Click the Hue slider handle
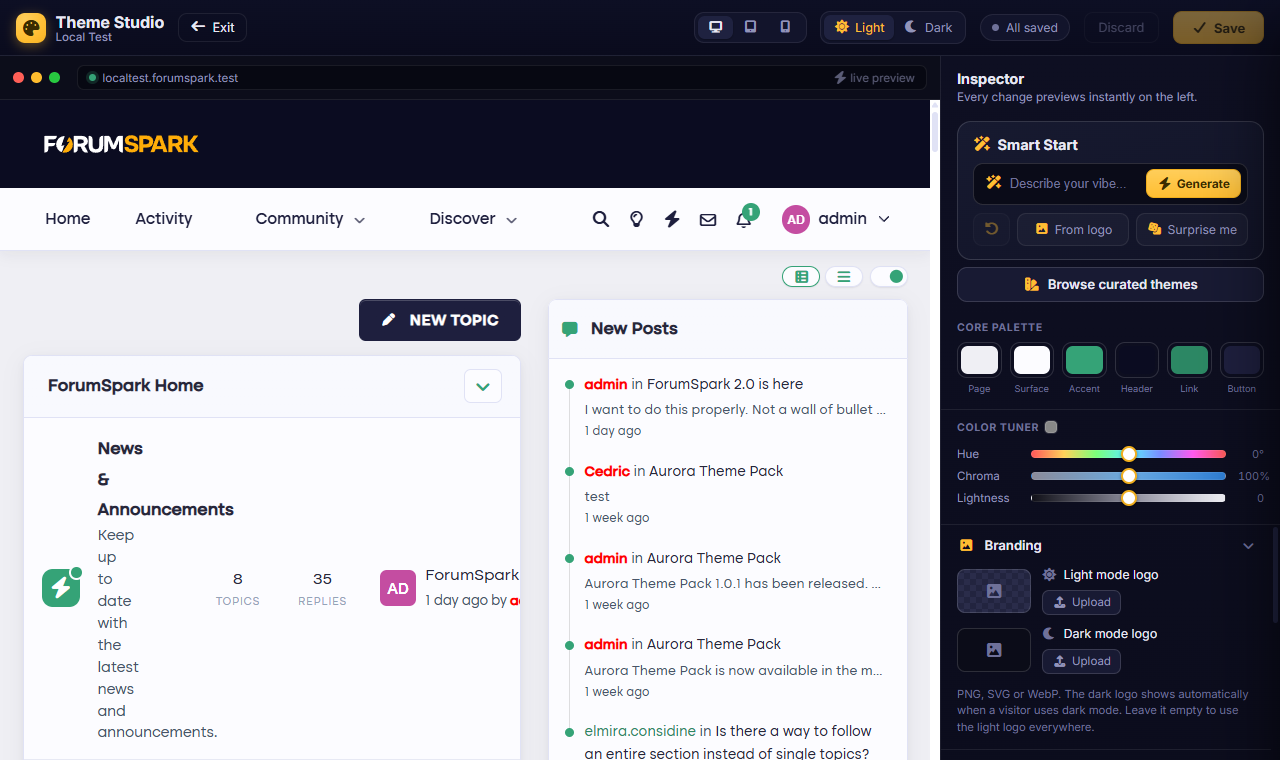This screenshot has width=1280, height=760. pos(1129,454)
